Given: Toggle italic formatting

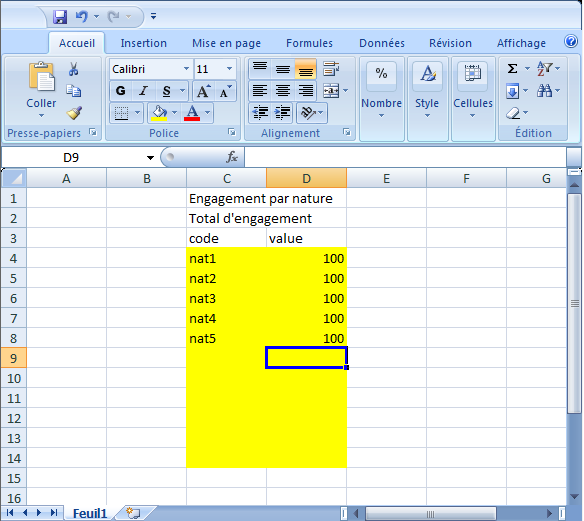Looking at the screenshot, I should pyautogui.click(x=143, y=91).
